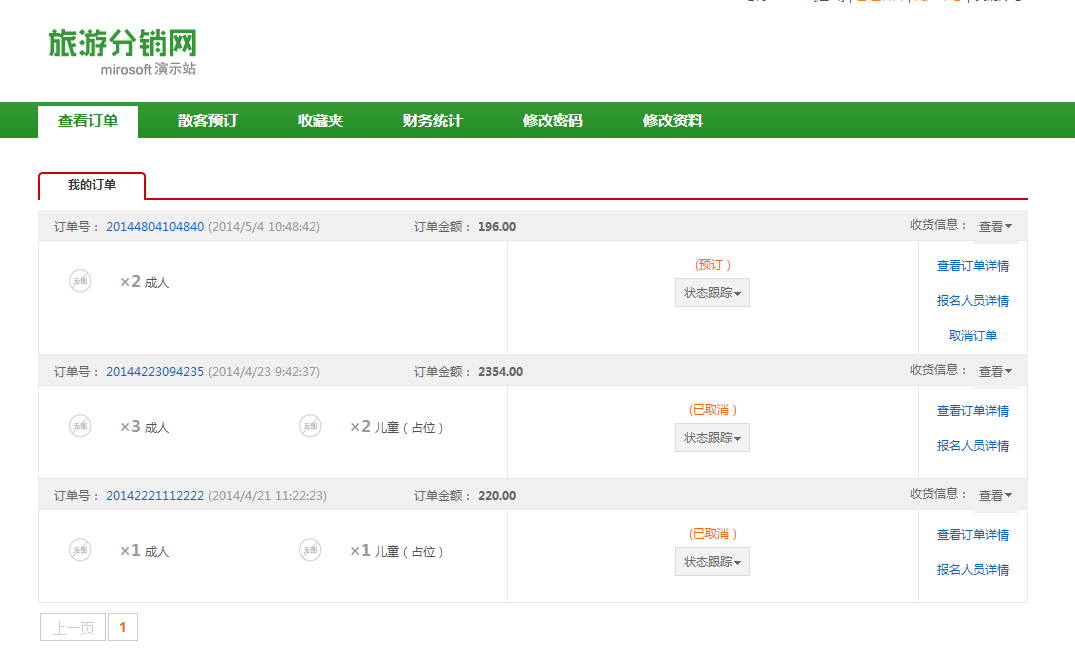Click the 上一页 previous page button

click(73, 627)
